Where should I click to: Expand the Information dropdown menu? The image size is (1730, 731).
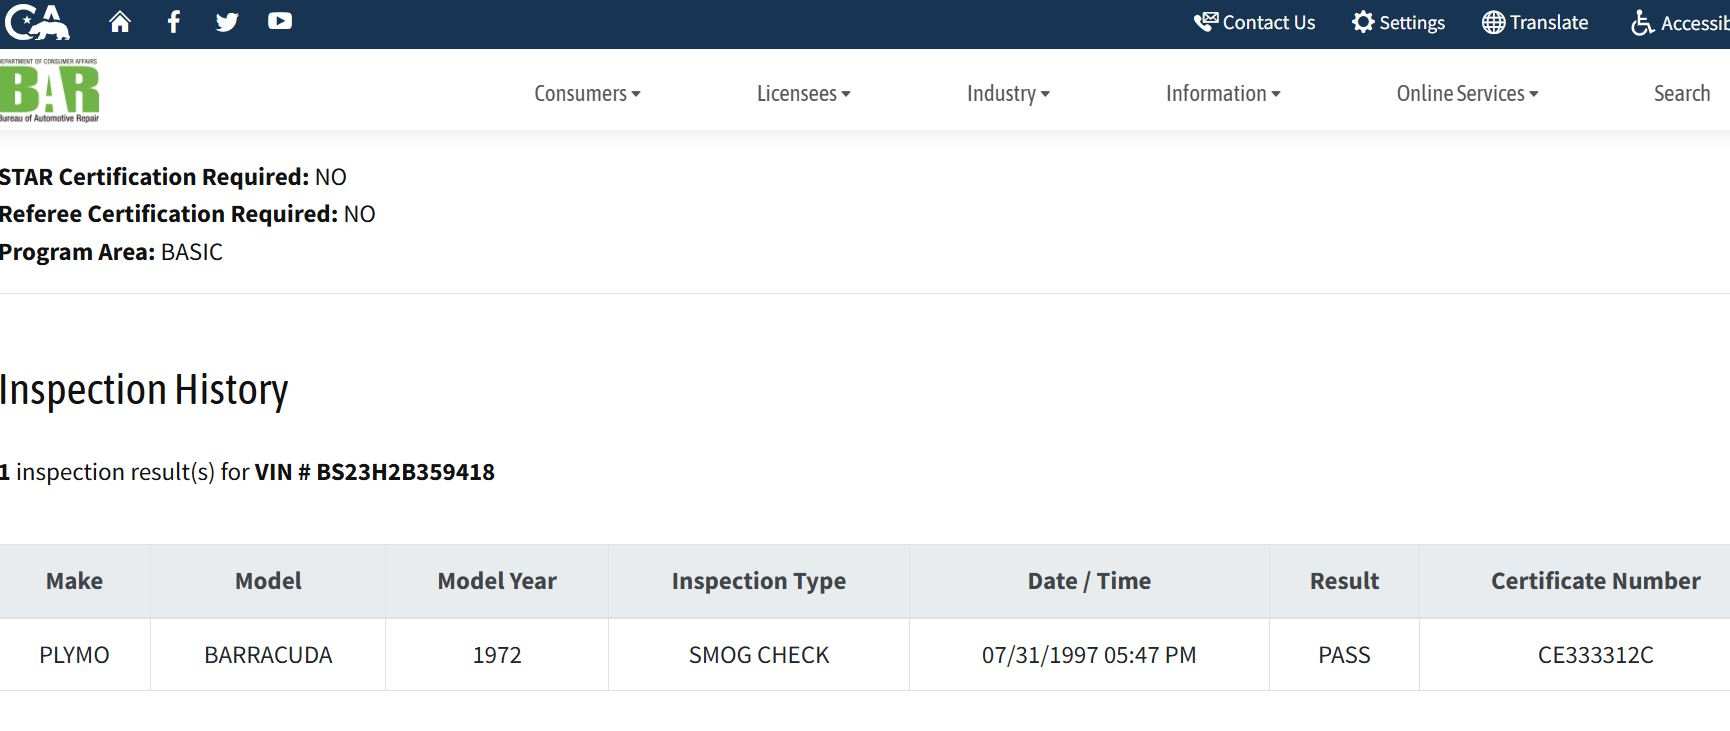coord(1223,93)
